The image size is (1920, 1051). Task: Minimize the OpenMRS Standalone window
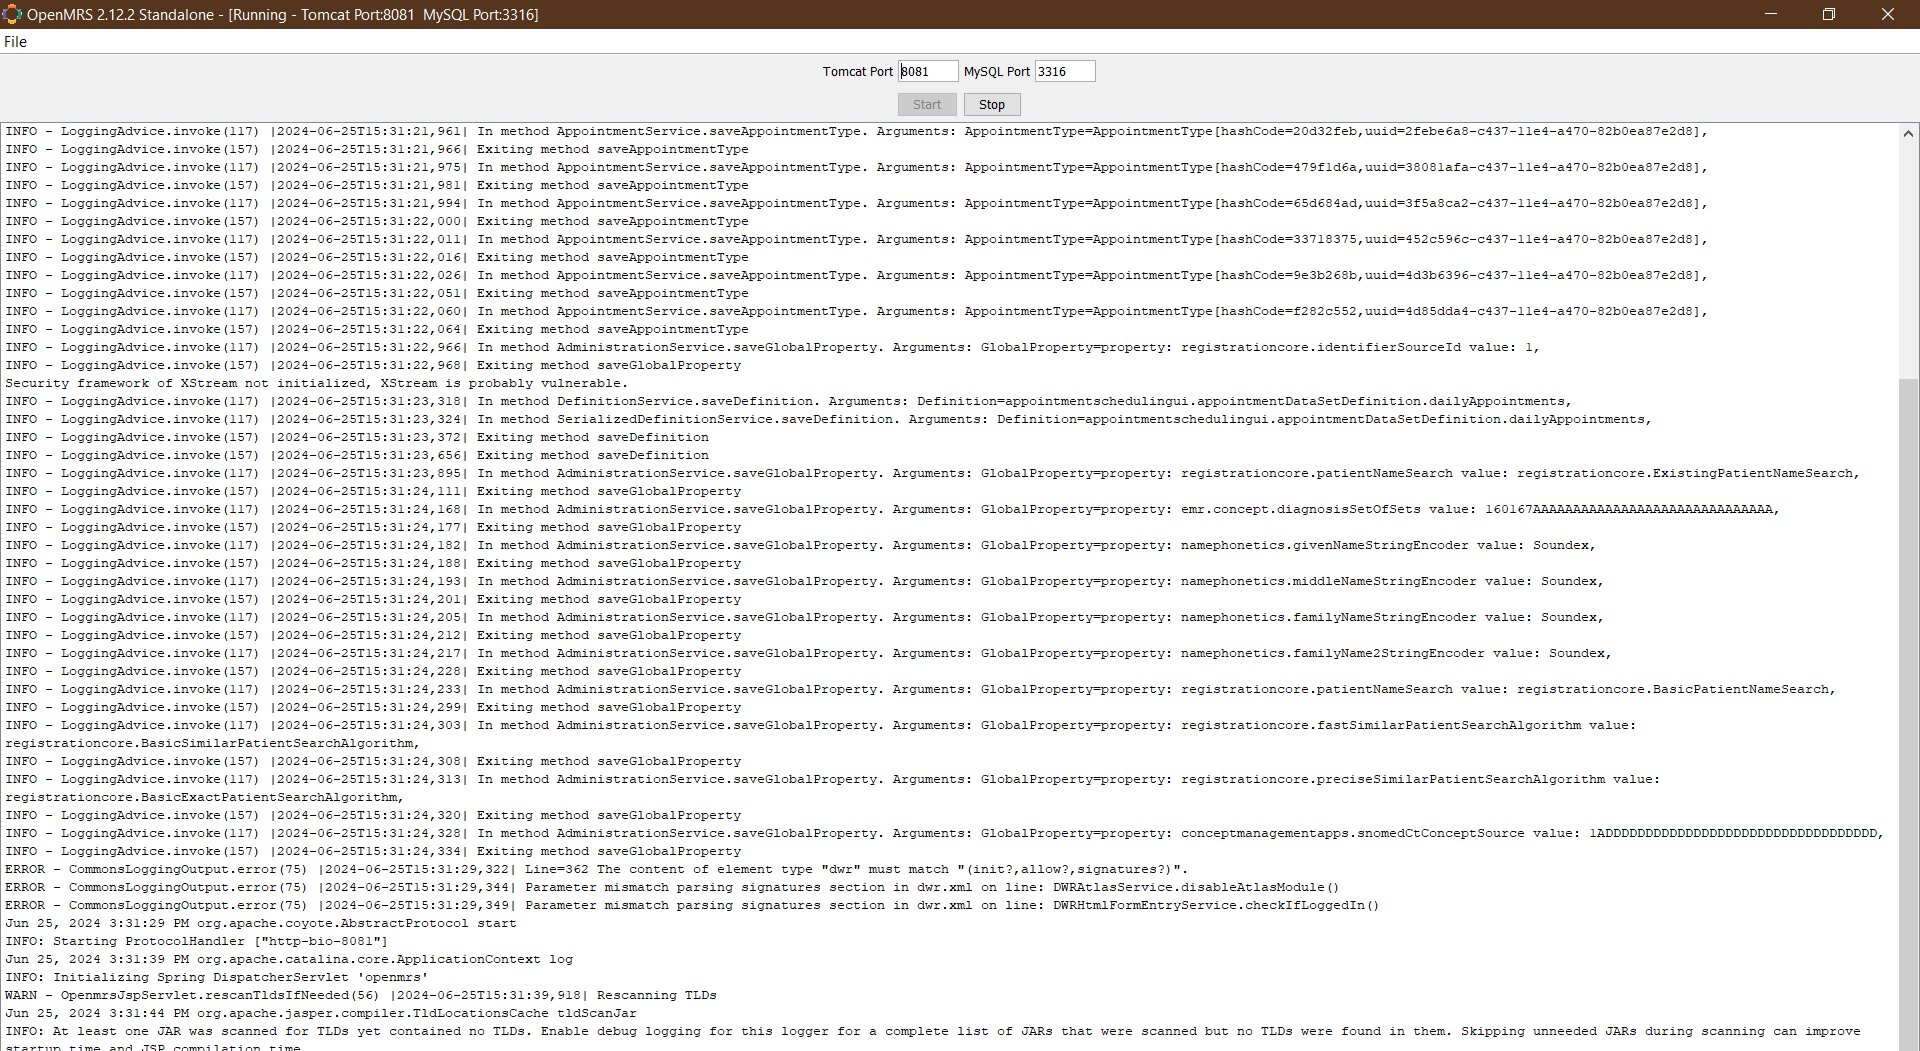(x=1770, y=14)
